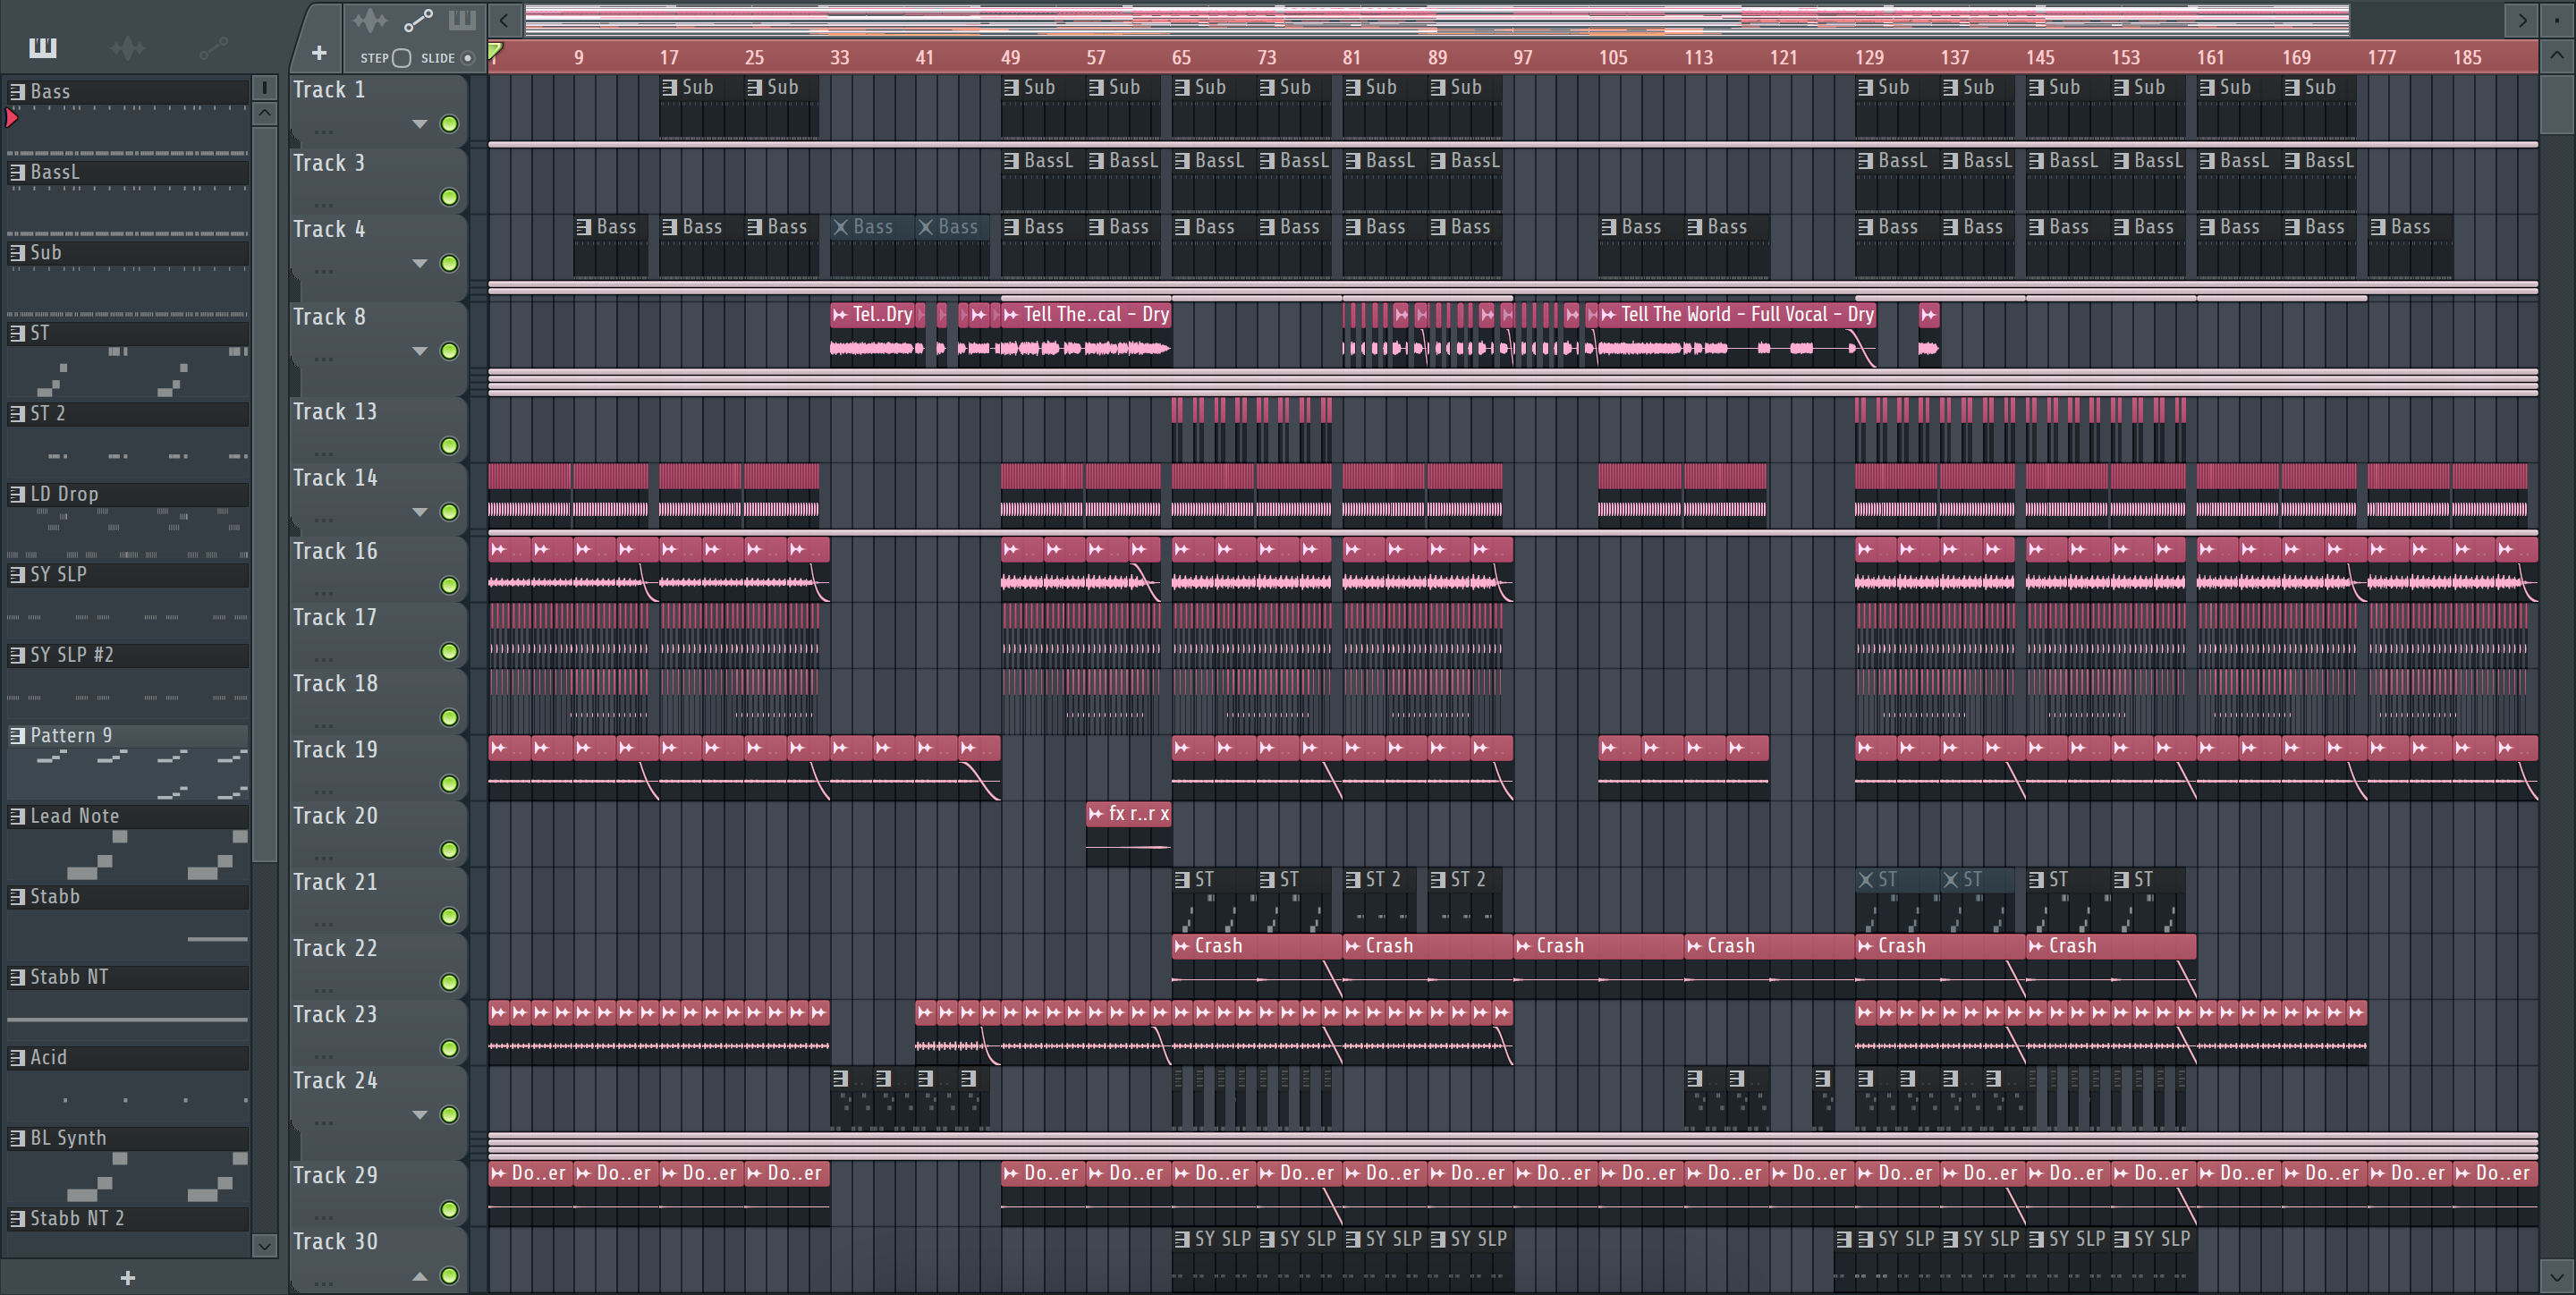Add a new pattern with bottom plus
The image size is (2576, 1295).
[127, 1277]
